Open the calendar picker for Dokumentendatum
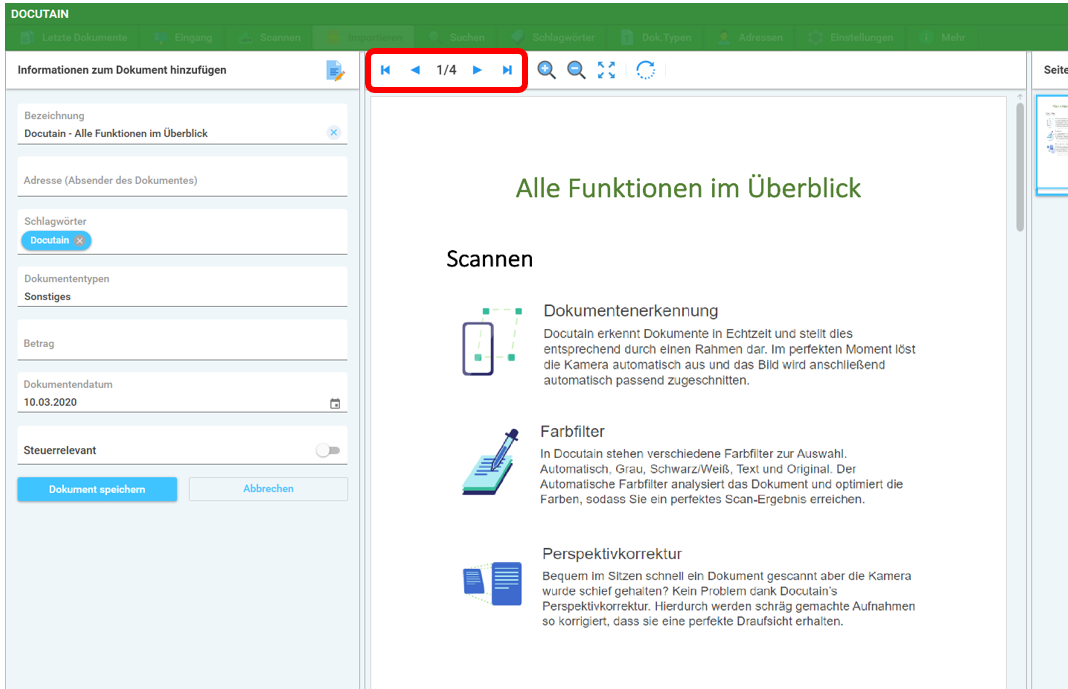 (335, 404)
